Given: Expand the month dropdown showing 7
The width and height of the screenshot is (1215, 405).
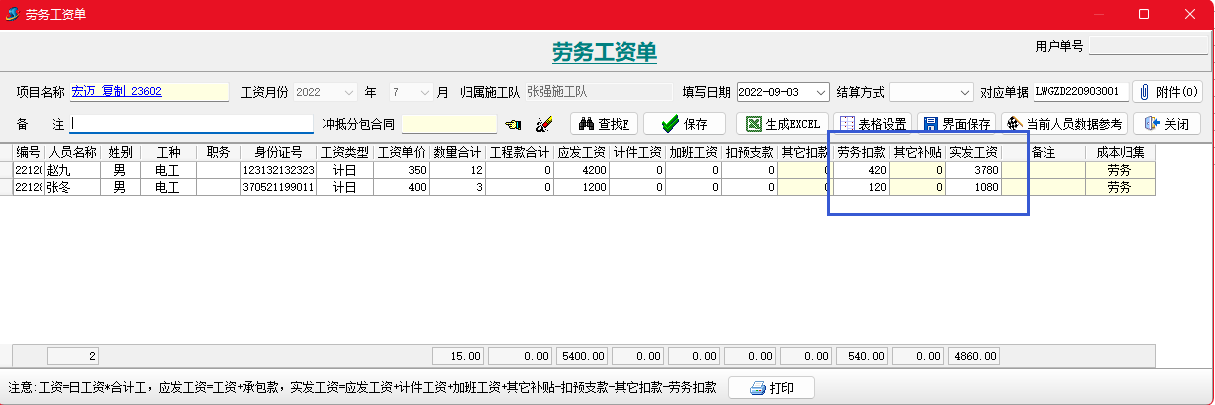Looking at the screenshot, I should (425, 92).
